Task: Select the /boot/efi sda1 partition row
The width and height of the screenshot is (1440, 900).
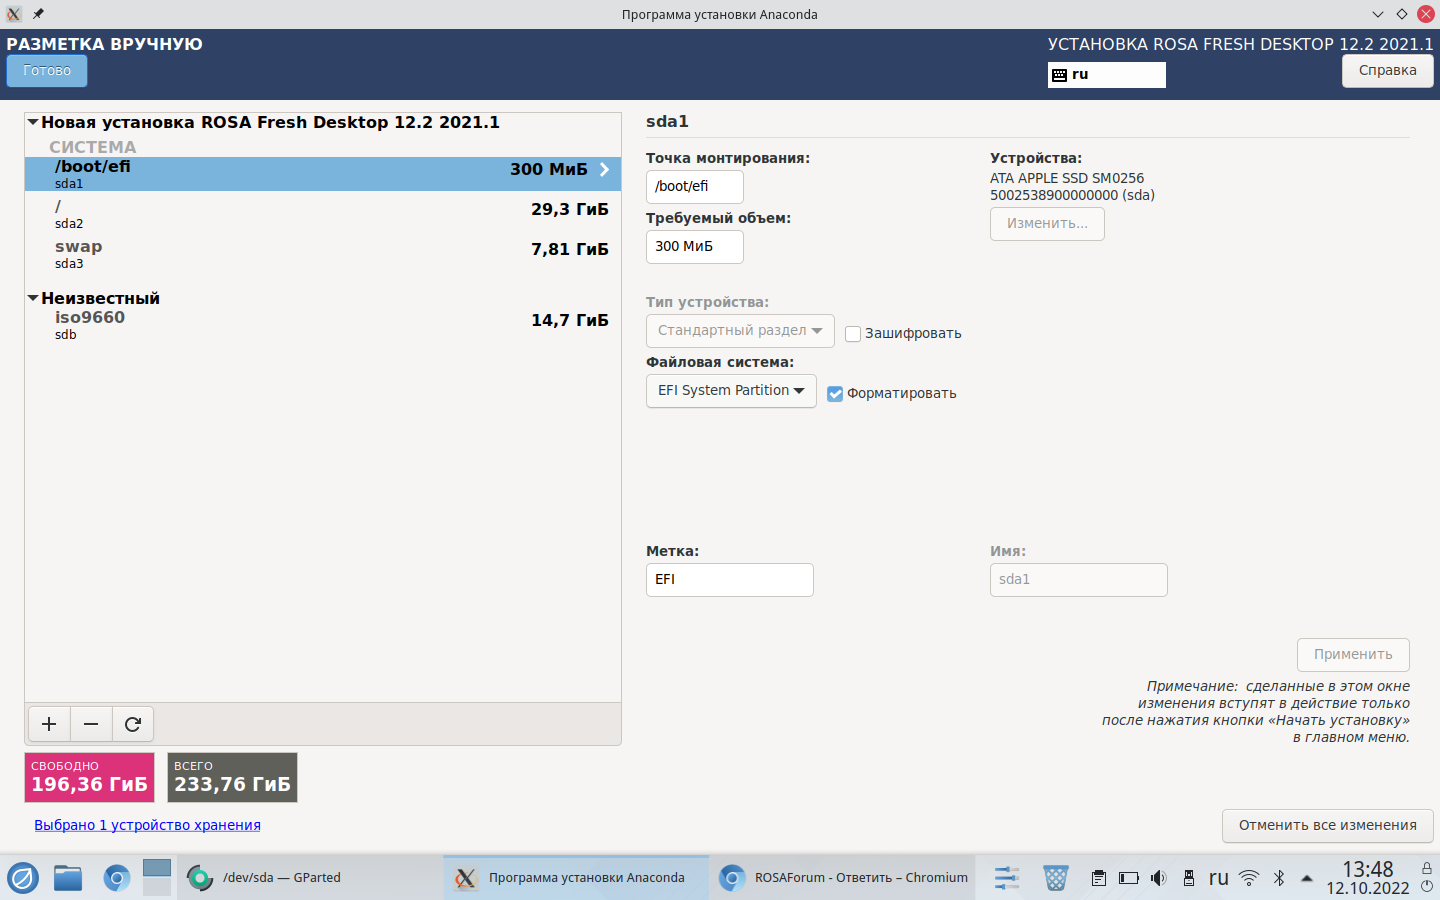Action: tap(323, 174)
